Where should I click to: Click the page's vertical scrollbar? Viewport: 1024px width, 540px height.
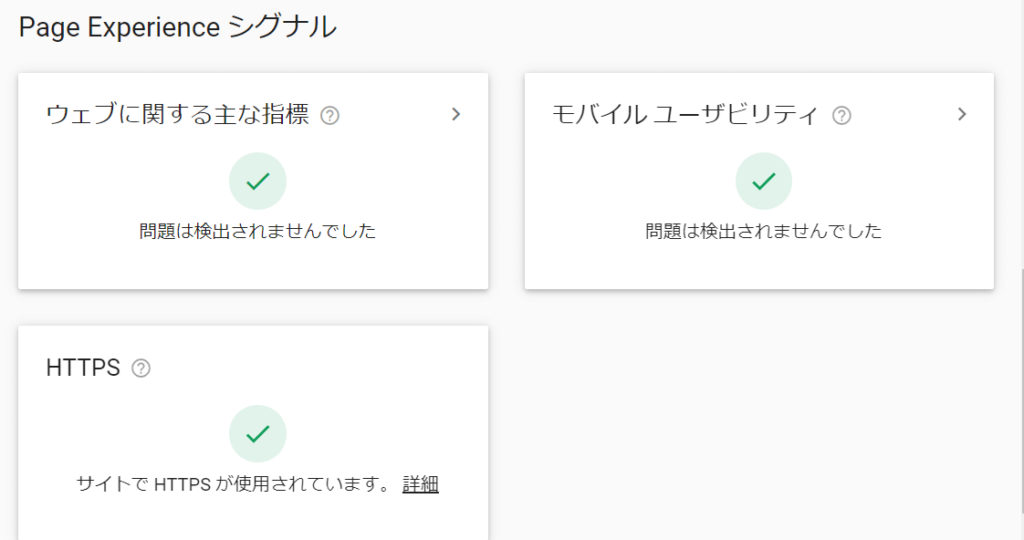(x=1020, y=392)
